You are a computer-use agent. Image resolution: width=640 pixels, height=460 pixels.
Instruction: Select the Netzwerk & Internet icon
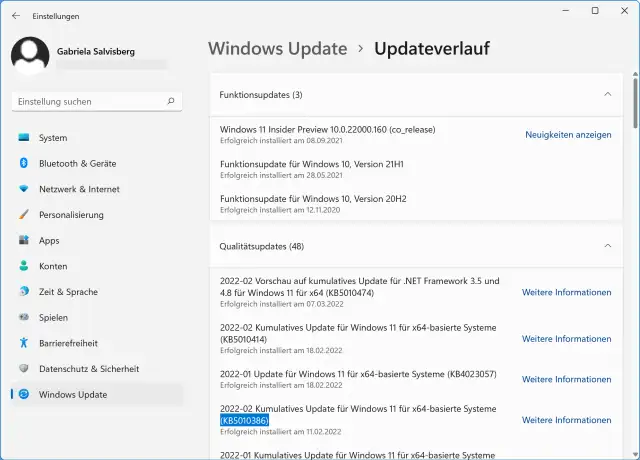(23, 189)
